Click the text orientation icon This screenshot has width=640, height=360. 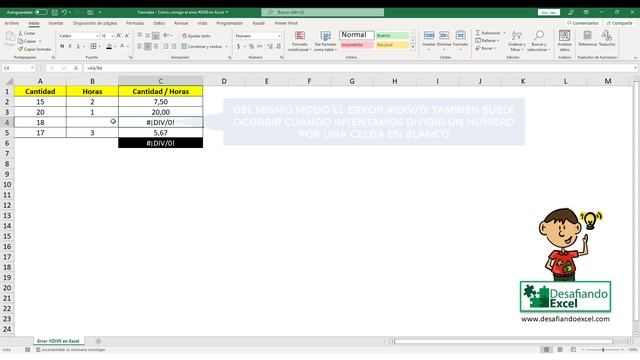point(166,36)
